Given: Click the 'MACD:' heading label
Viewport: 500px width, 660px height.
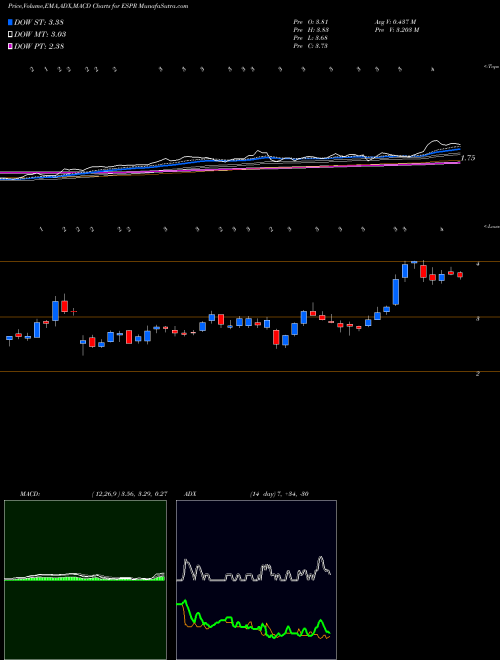Looking at the screenshot, I should pos(30,494).
